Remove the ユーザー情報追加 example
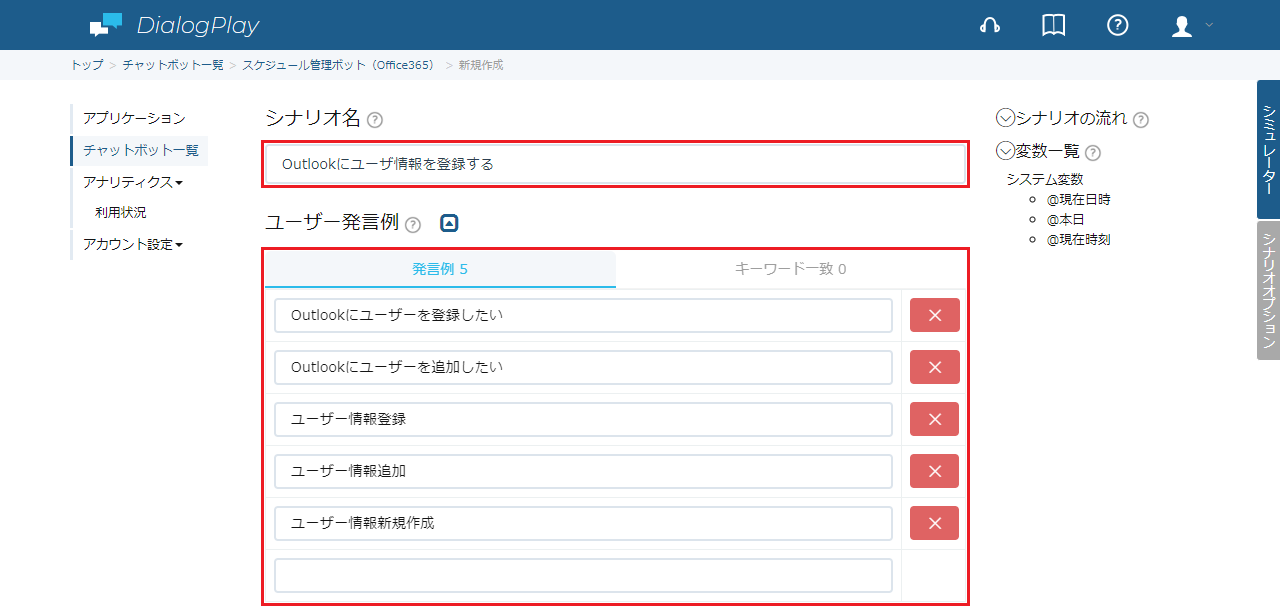The image size is (1280, 615). 935,471
